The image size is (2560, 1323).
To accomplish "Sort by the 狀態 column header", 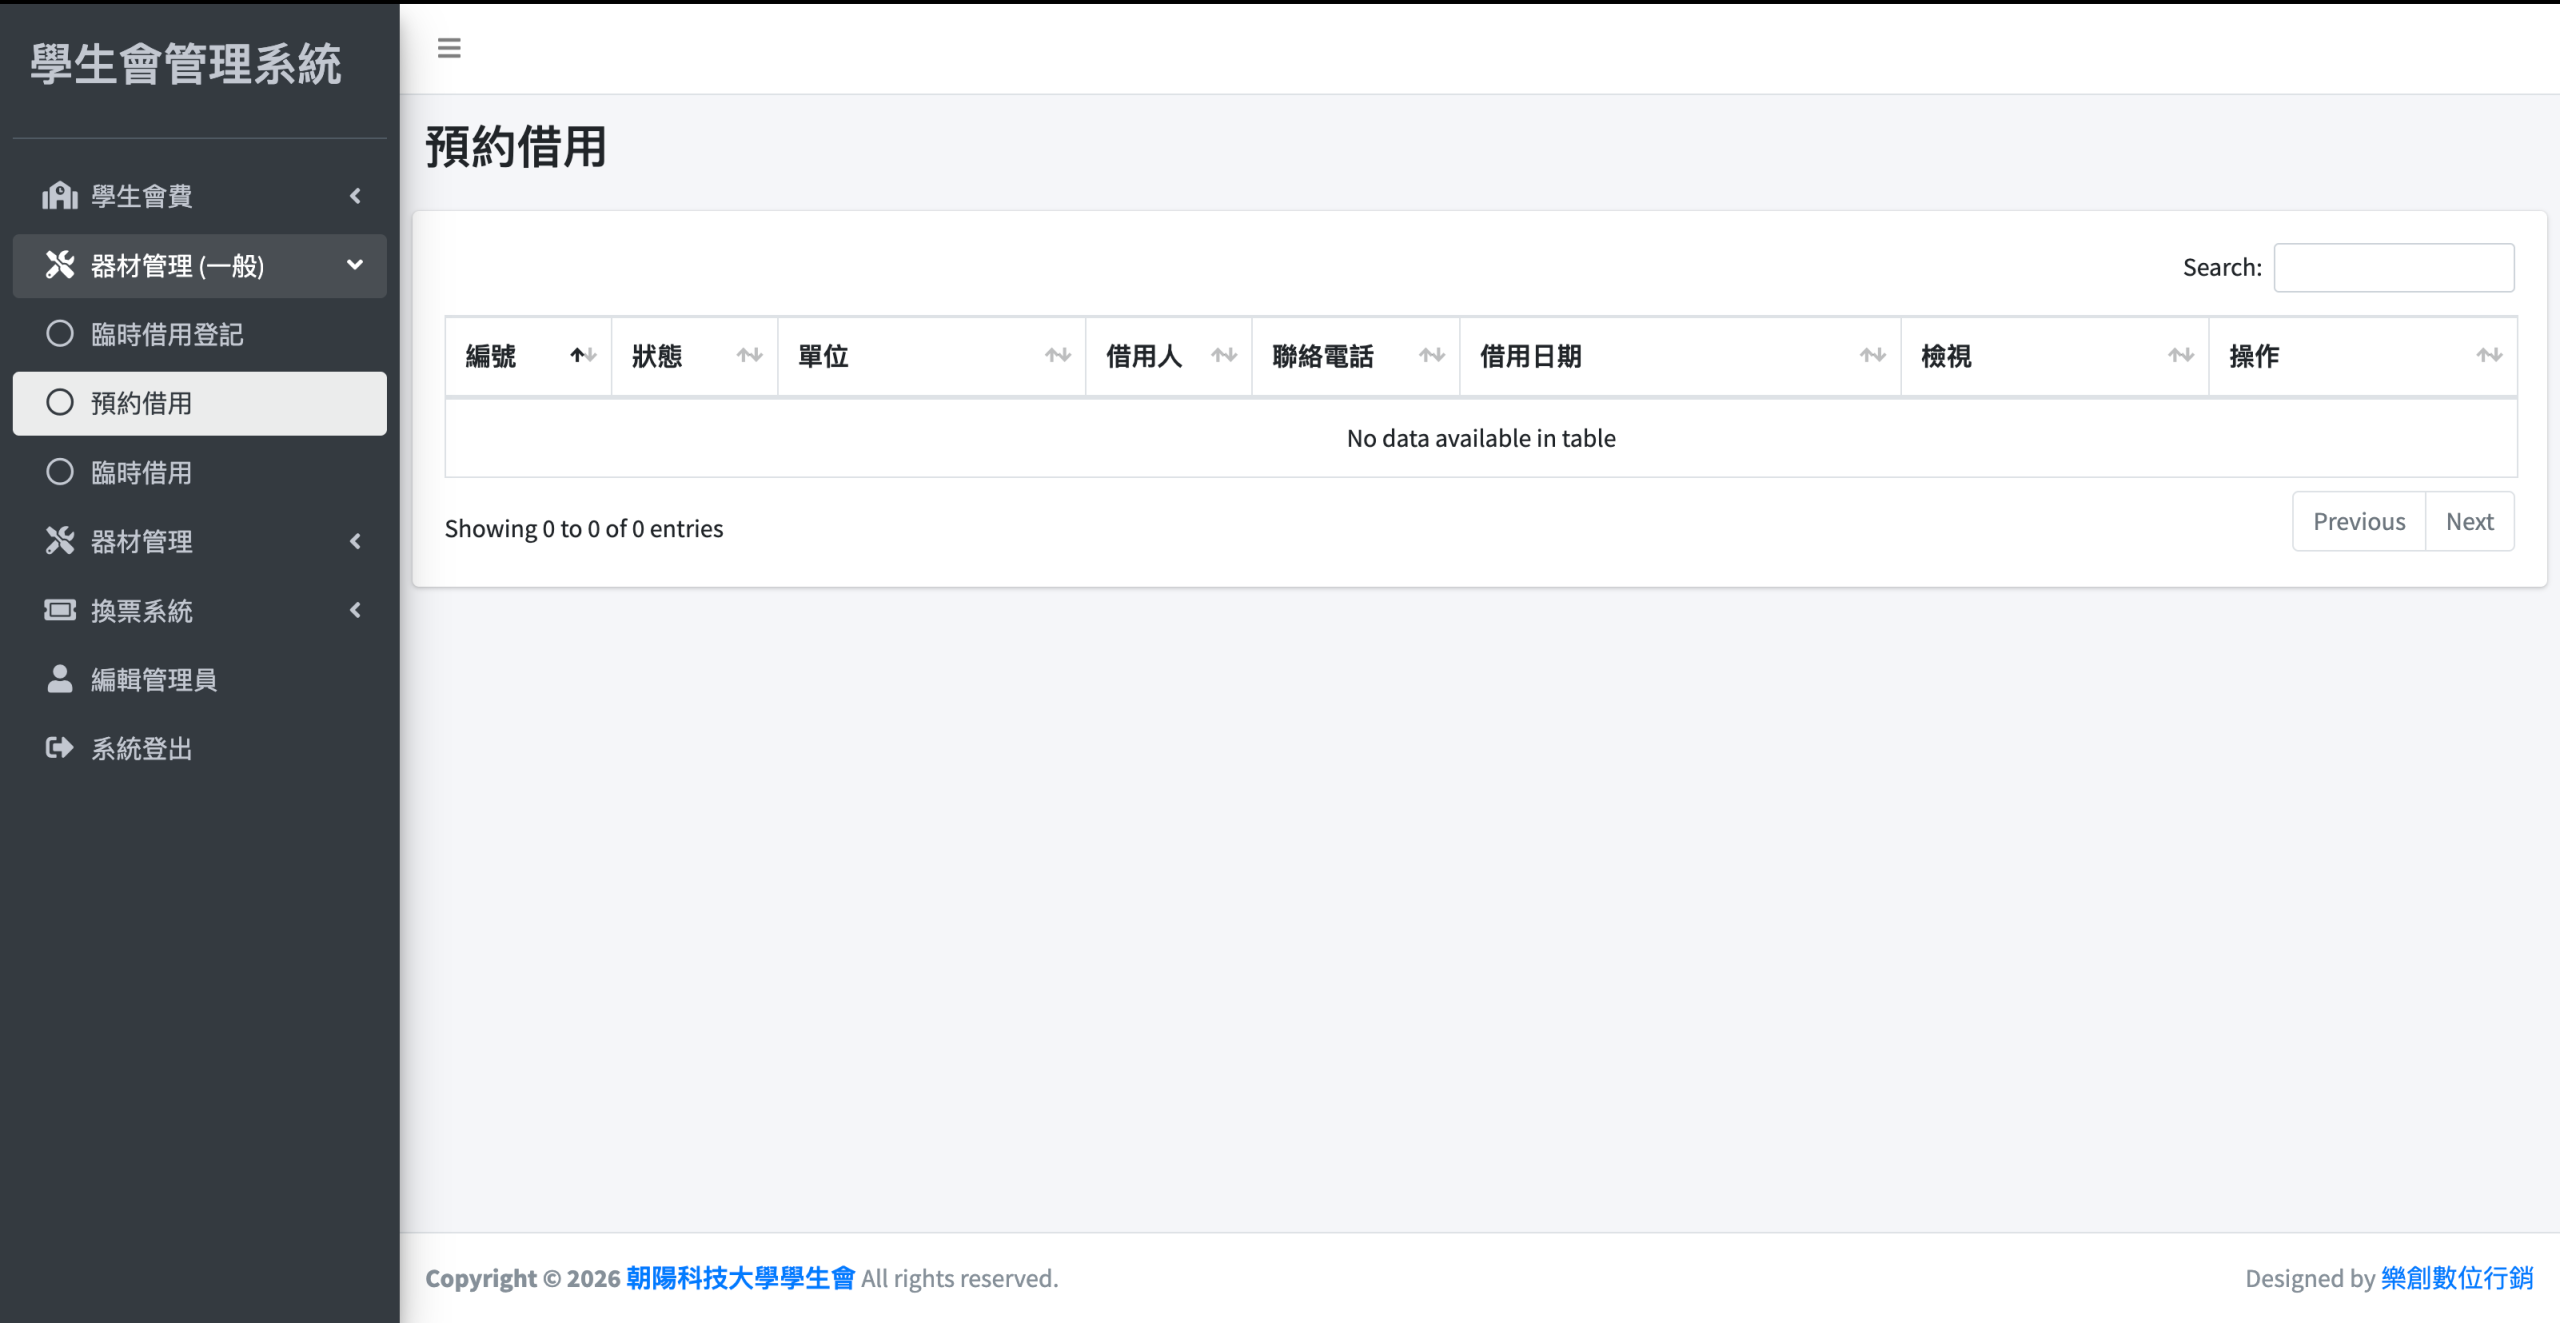I will coord(658,356).
